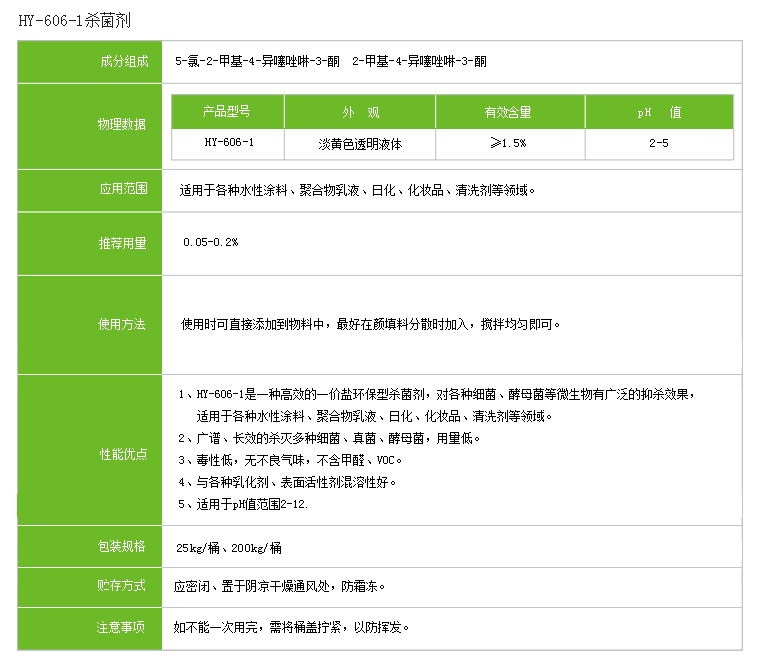760x669 pixels.
Task: Click the 产品型号 column header
Action: point(228,112)
